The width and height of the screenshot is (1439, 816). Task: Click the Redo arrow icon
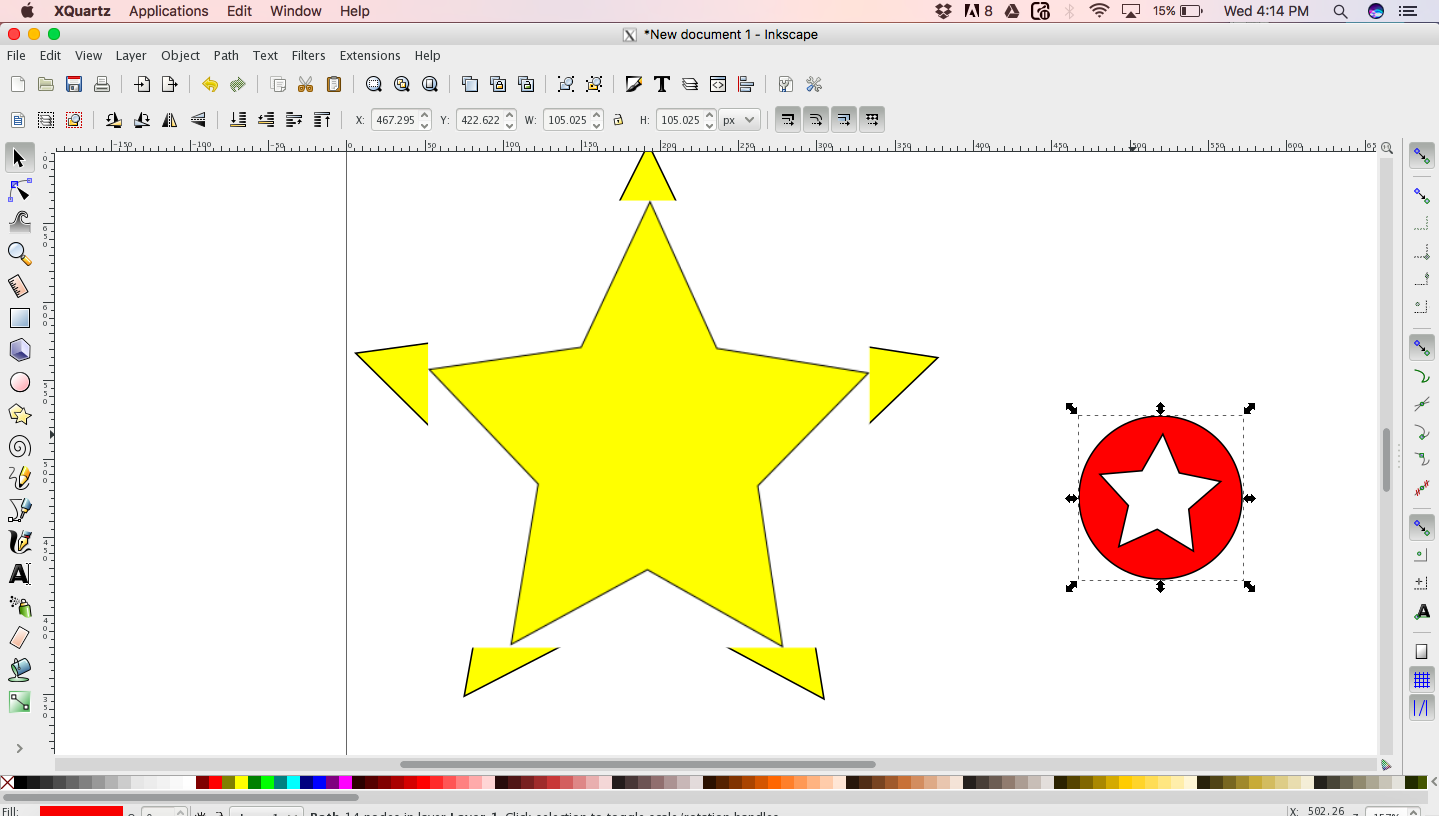tap(237, 84)
